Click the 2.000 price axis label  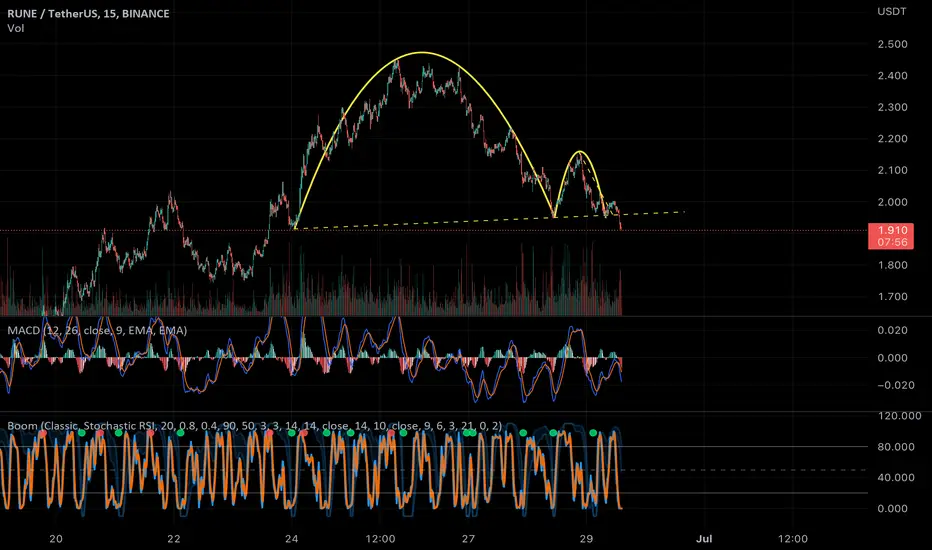[892, 202]
